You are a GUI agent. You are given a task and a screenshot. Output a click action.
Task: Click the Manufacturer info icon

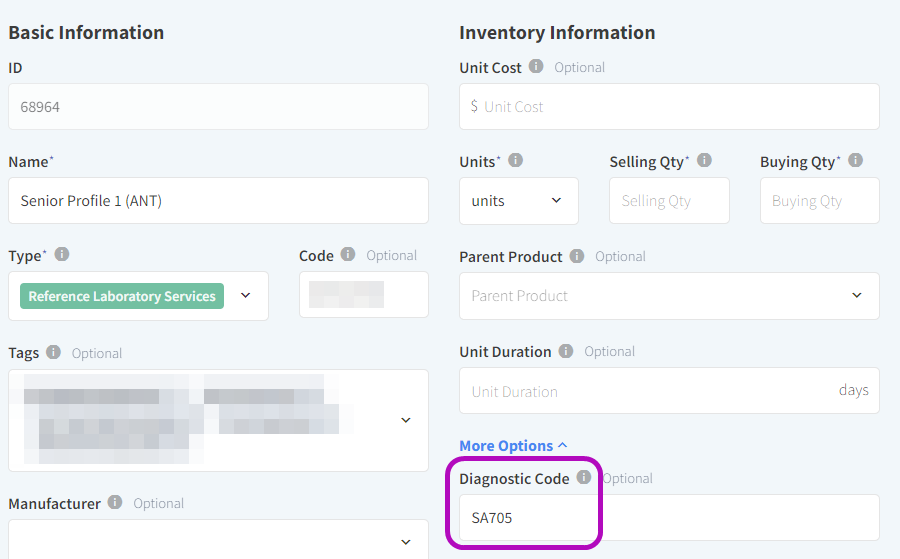pyautogui.click(x=115, y=503)
